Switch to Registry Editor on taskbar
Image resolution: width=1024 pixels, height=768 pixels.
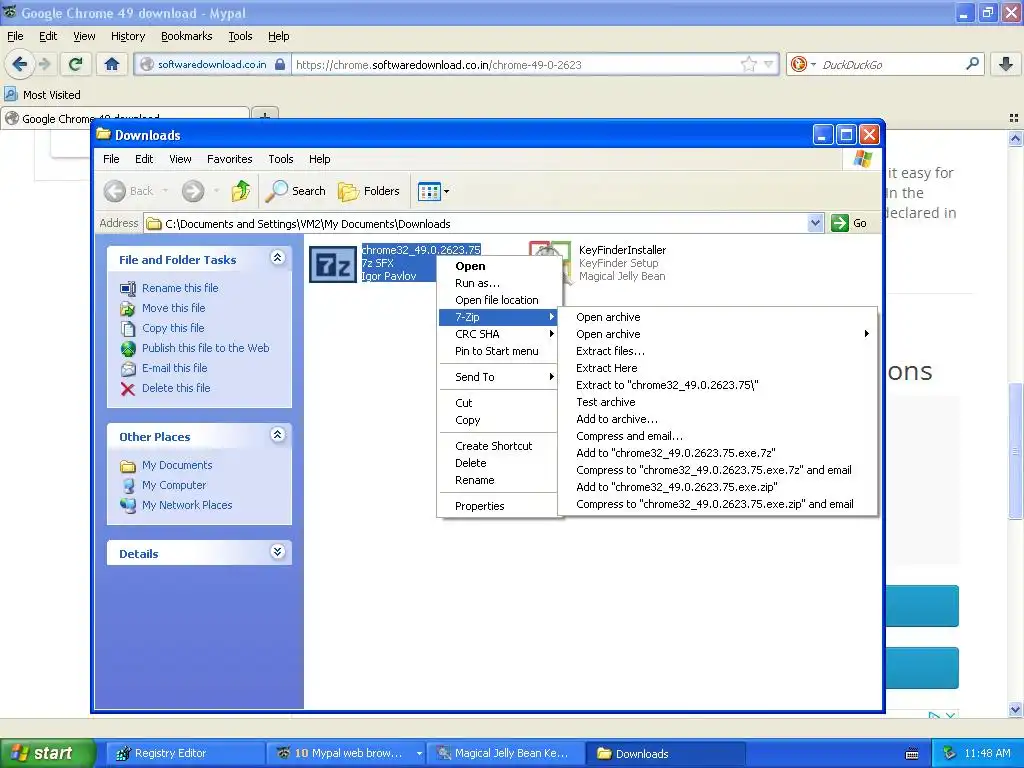(x=184, y=754)
